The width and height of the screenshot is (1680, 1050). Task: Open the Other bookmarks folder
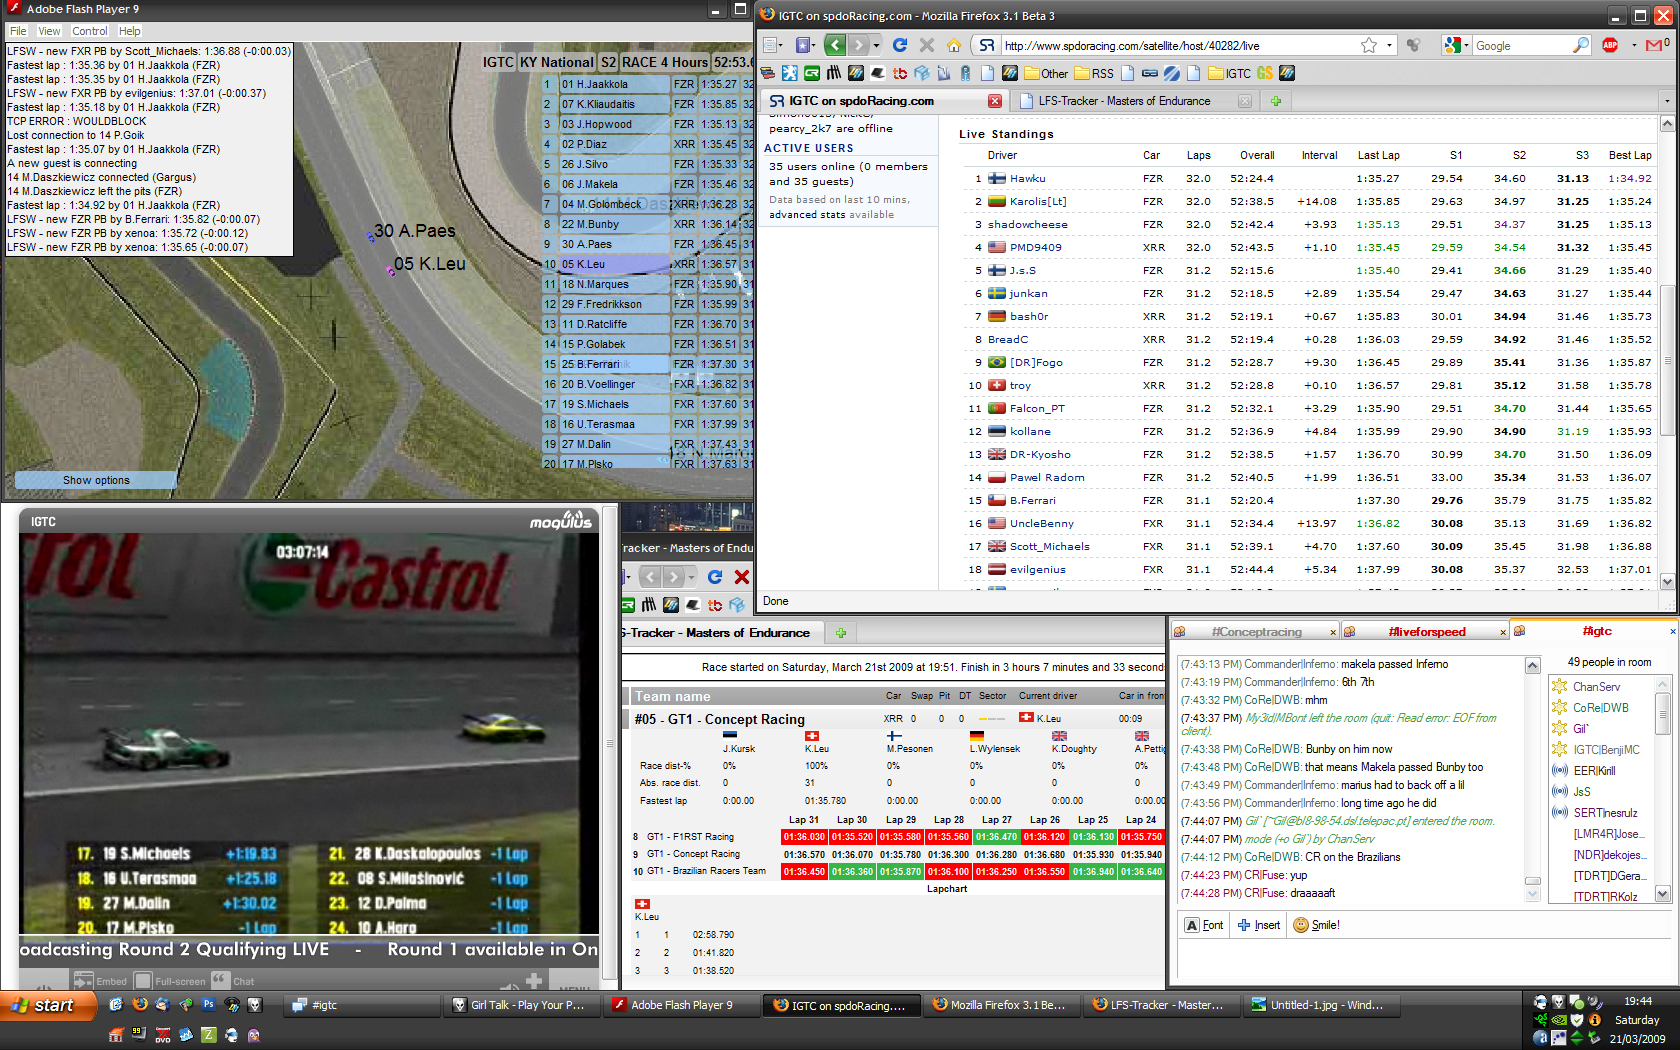coord(1045,73)
